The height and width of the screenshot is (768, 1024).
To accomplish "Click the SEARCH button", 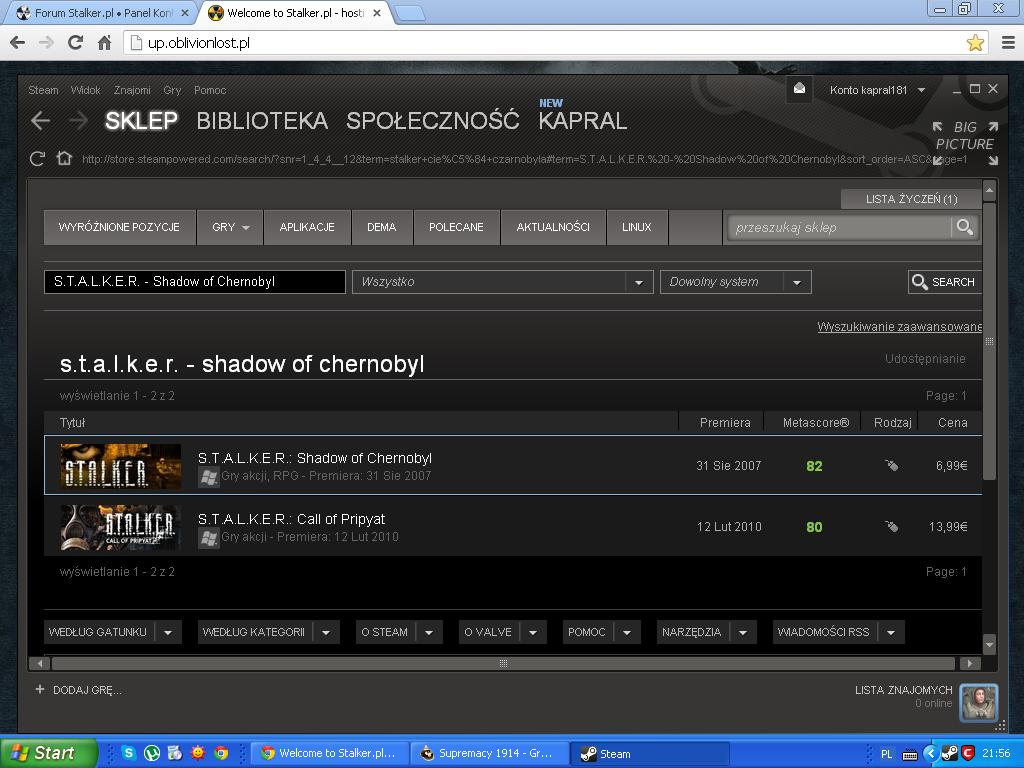I will point(944,282).
